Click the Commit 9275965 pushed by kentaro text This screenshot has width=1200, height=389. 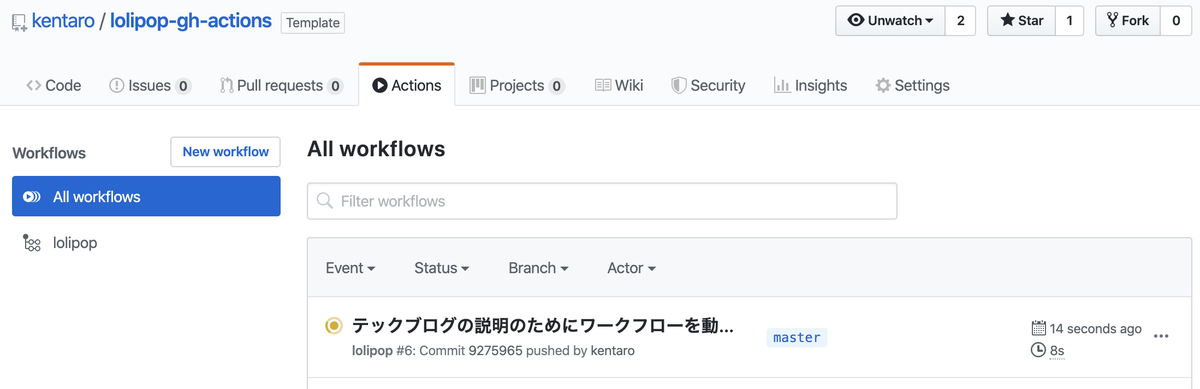tap(527, 351)
